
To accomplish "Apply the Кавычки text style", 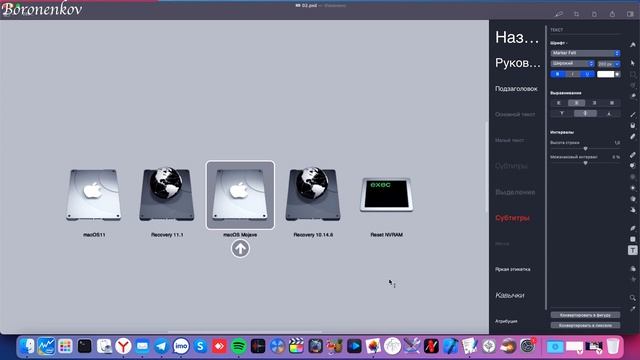I will tap(510, 295).
